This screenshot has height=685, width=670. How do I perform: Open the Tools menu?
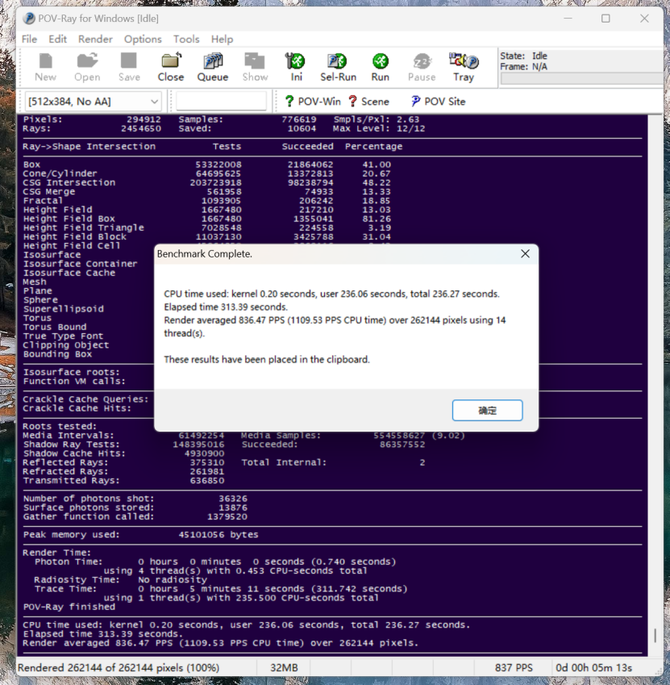coord(186,39)
